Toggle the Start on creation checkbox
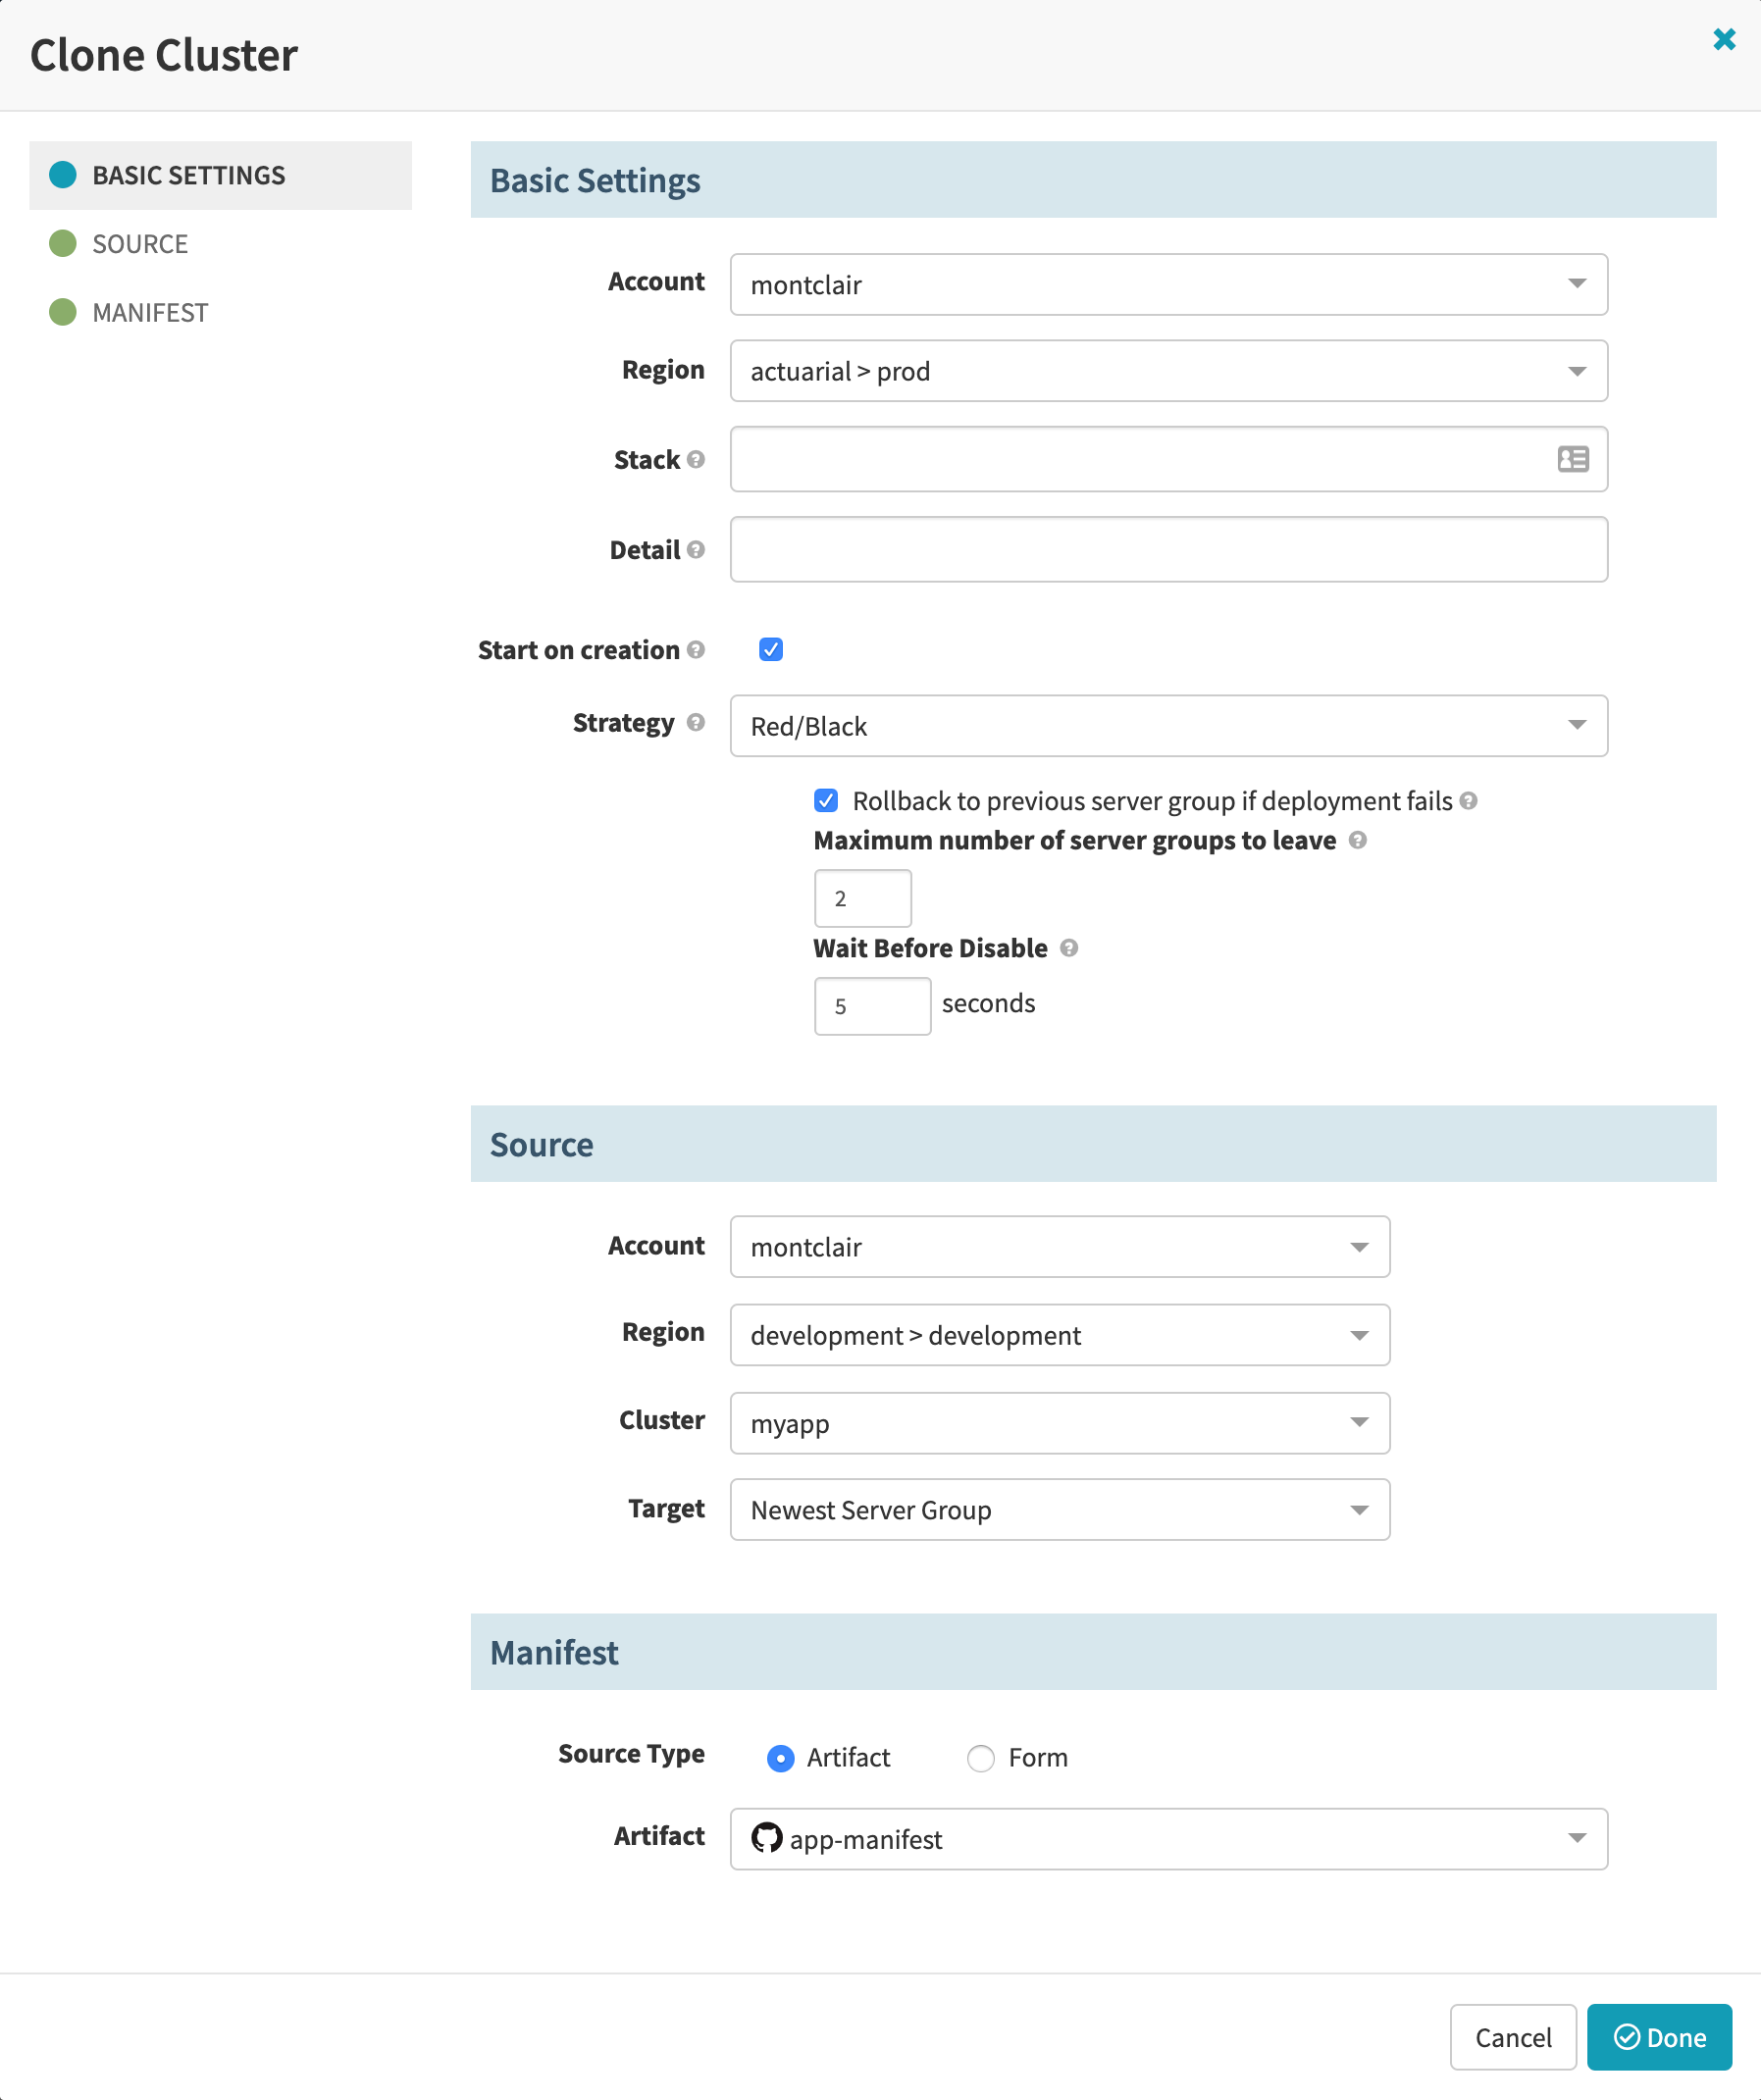Screen dimensions: 1761x2100 pyautogui.click(x=771, y=649)
